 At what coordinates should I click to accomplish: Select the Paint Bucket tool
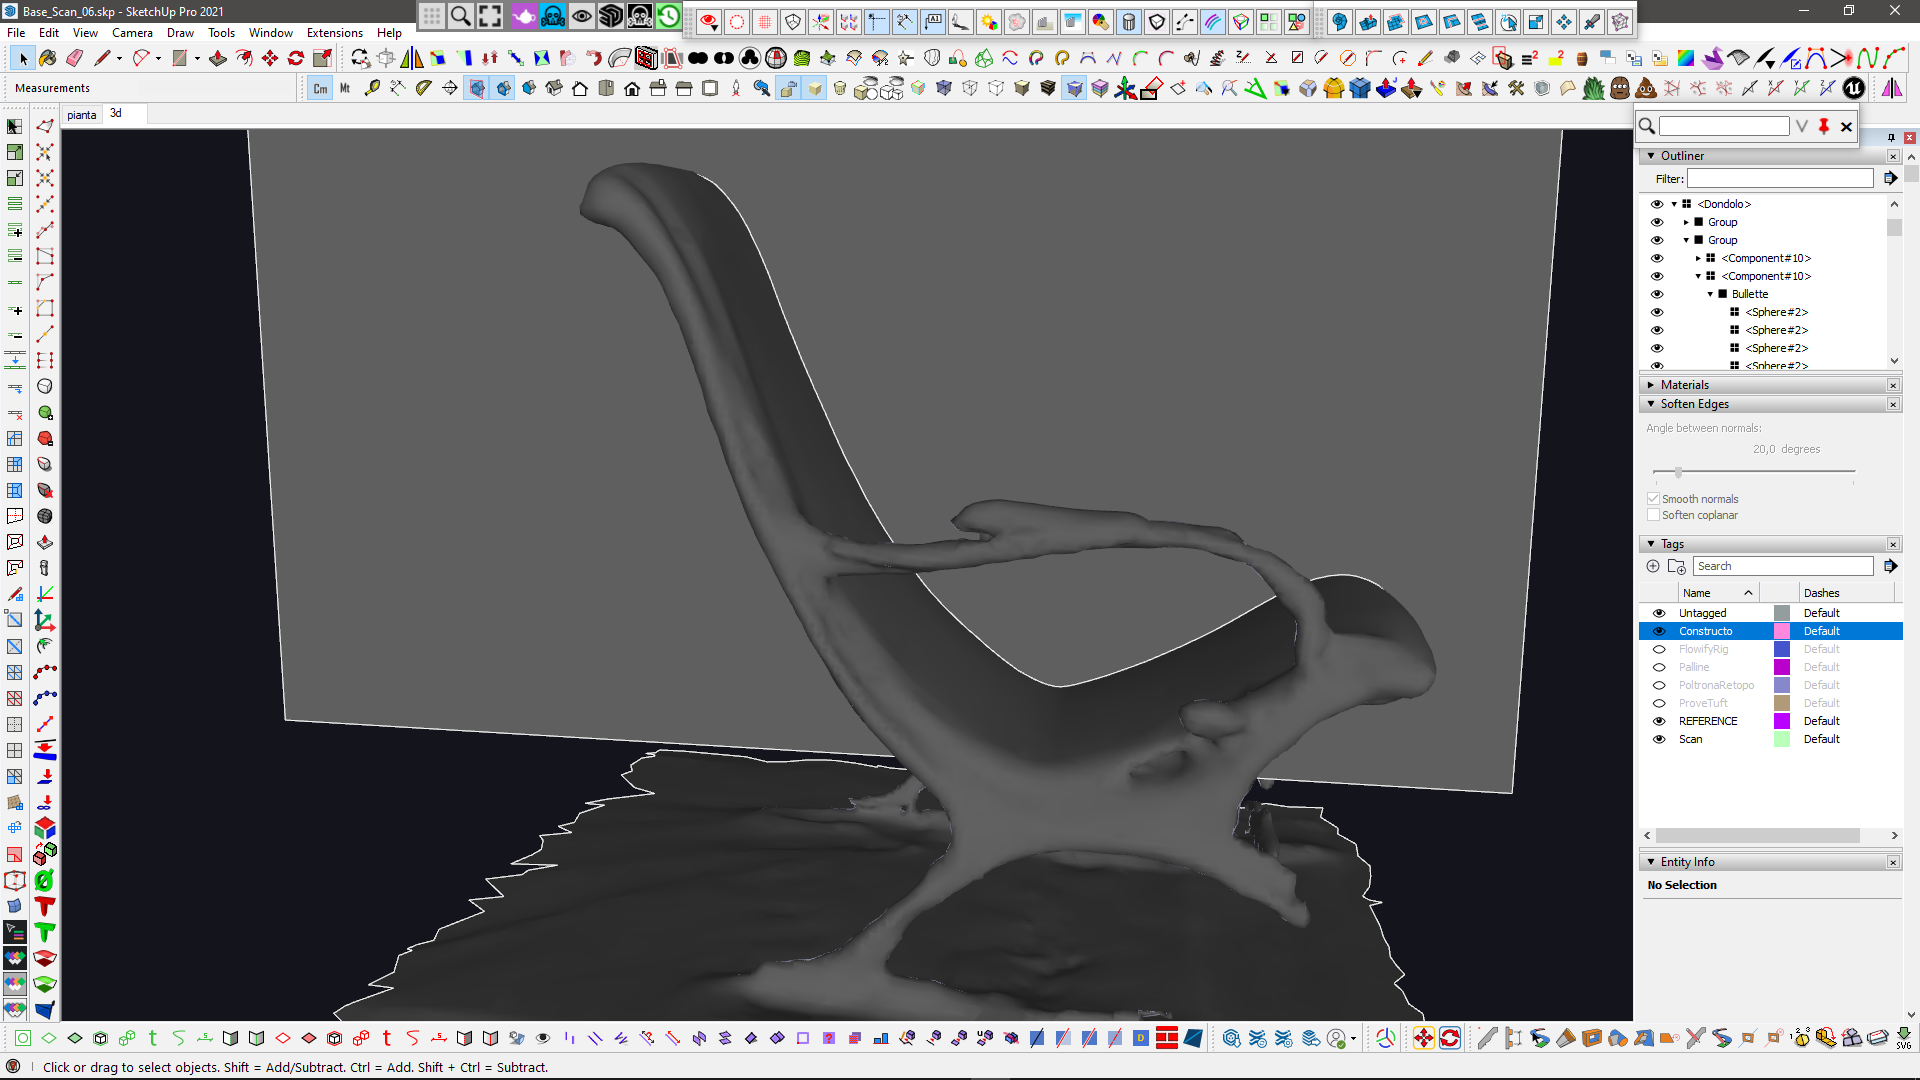47,58
